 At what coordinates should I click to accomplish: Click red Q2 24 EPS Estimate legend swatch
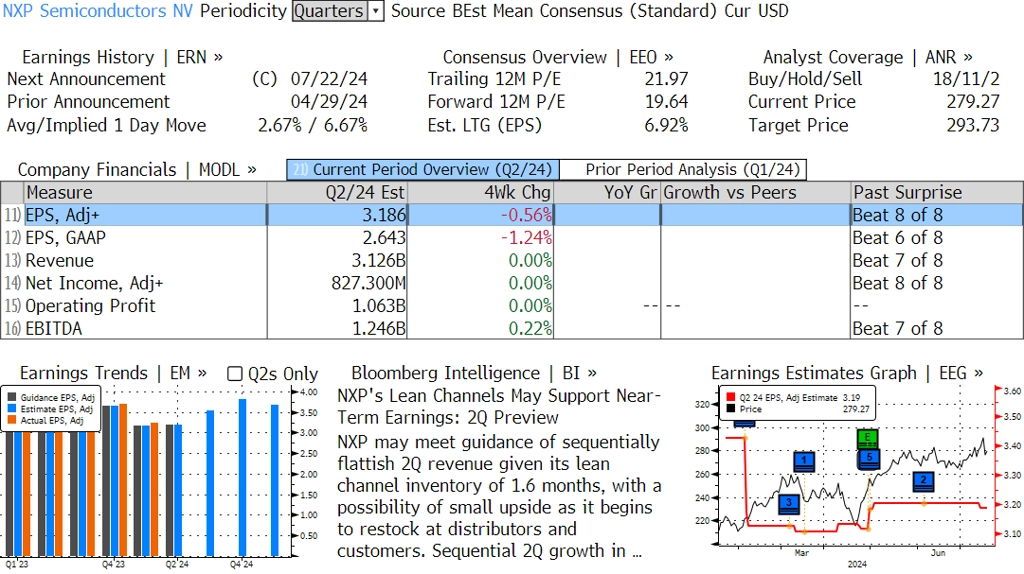730,397
